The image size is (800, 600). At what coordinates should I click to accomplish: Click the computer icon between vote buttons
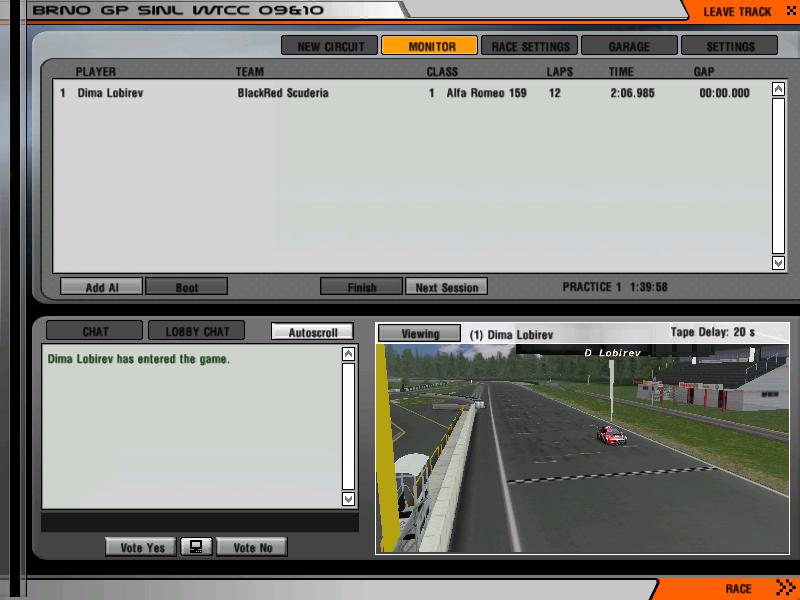coord(196,547)
